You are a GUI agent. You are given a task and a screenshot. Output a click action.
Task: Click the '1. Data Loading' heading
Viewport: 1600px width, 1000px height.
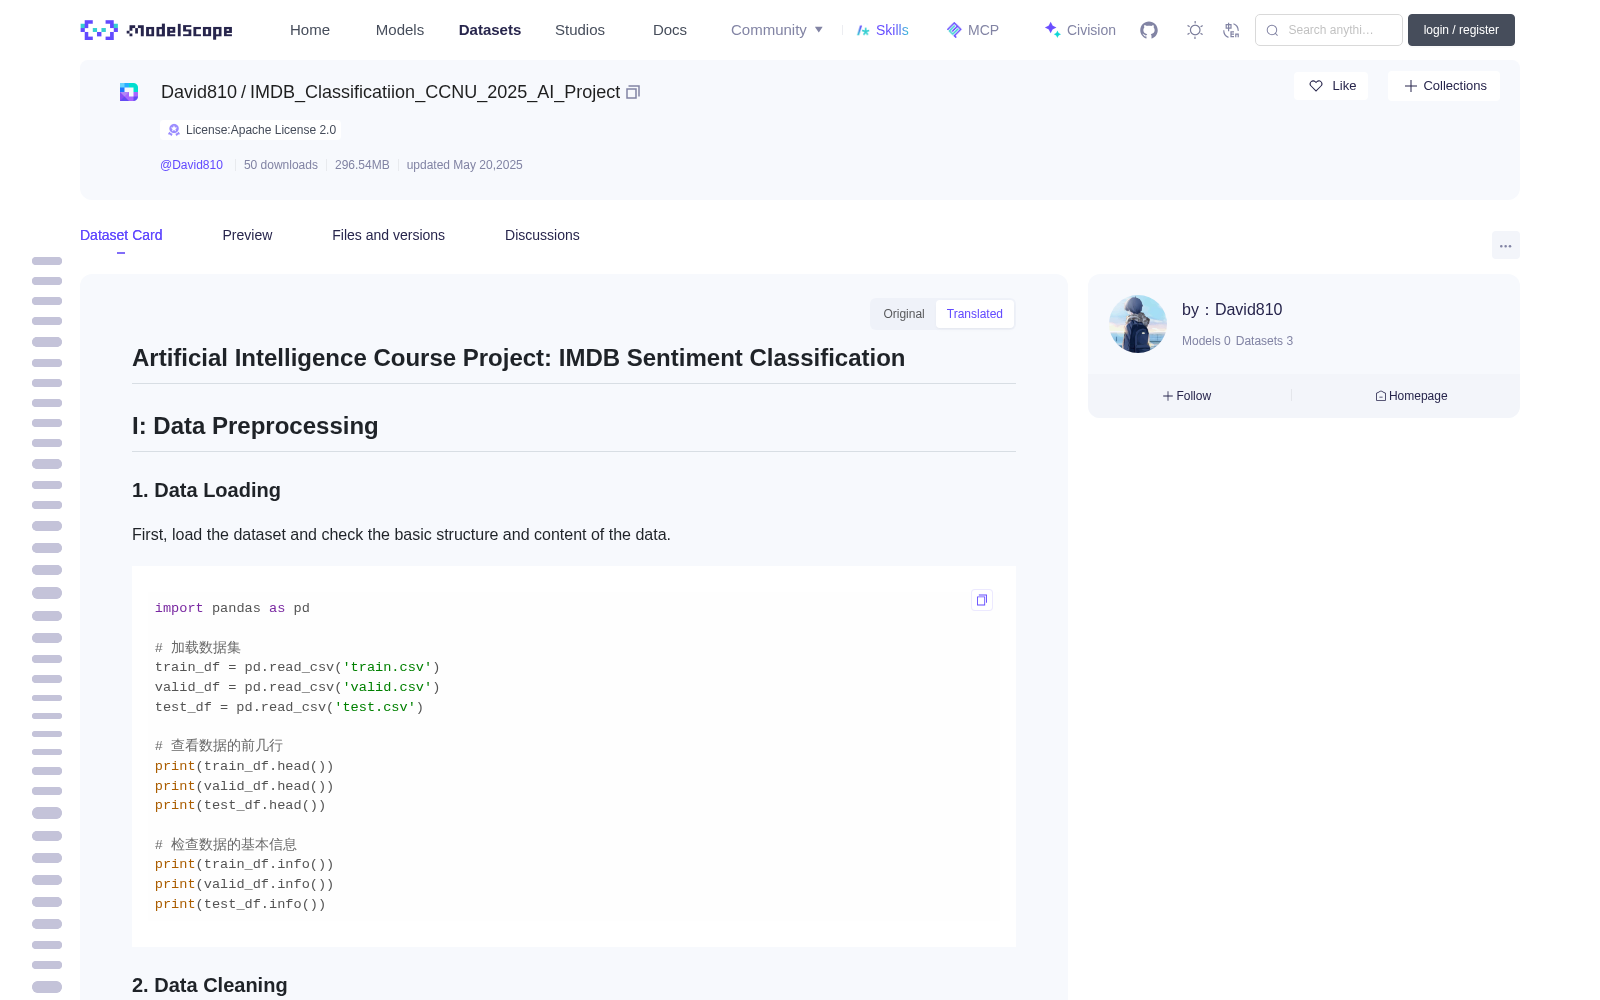(x=206, y=490)
